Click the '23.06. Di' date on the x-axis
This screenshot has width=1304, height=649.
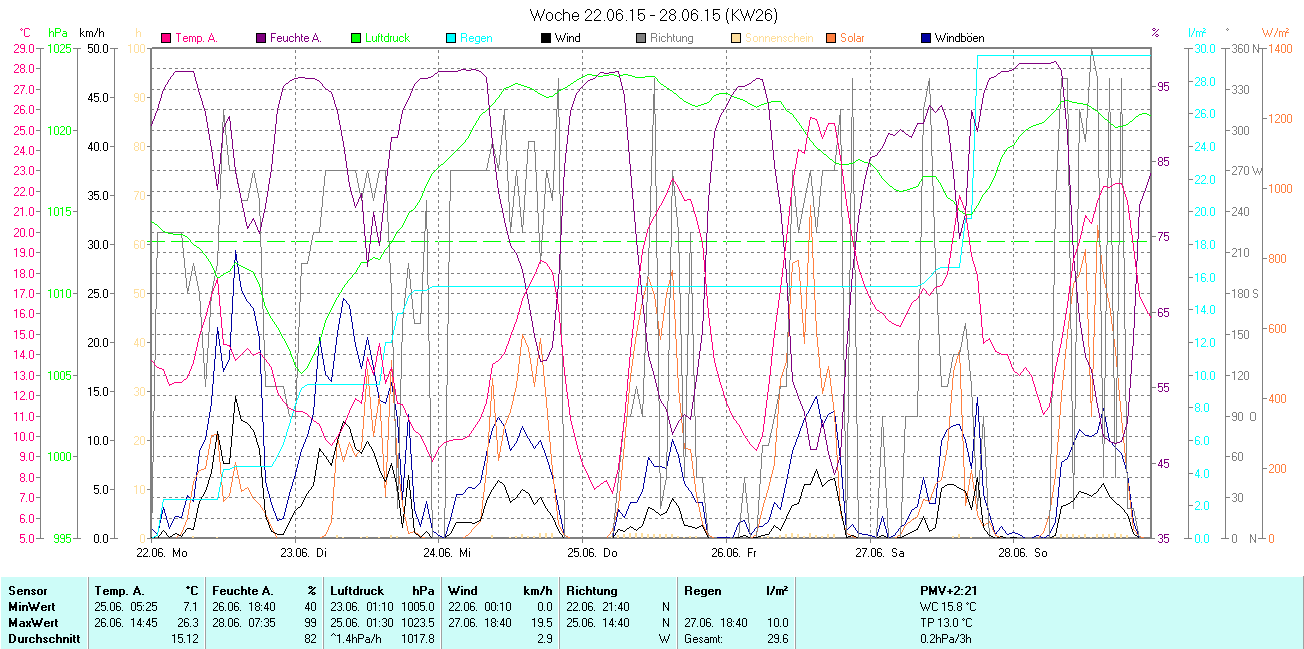304,552
